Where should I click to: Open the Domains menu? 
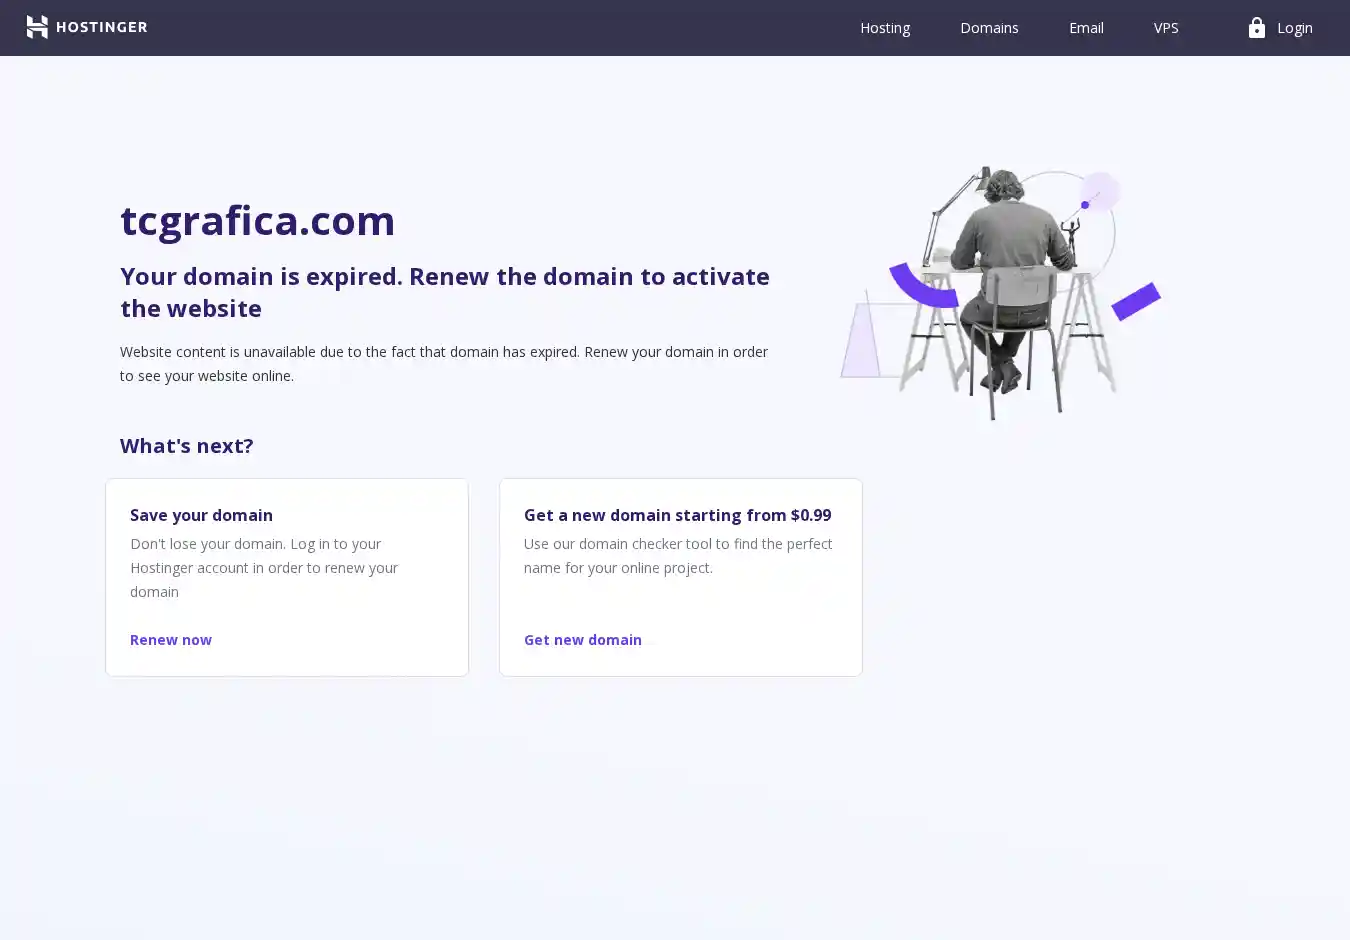pos(989,28)
